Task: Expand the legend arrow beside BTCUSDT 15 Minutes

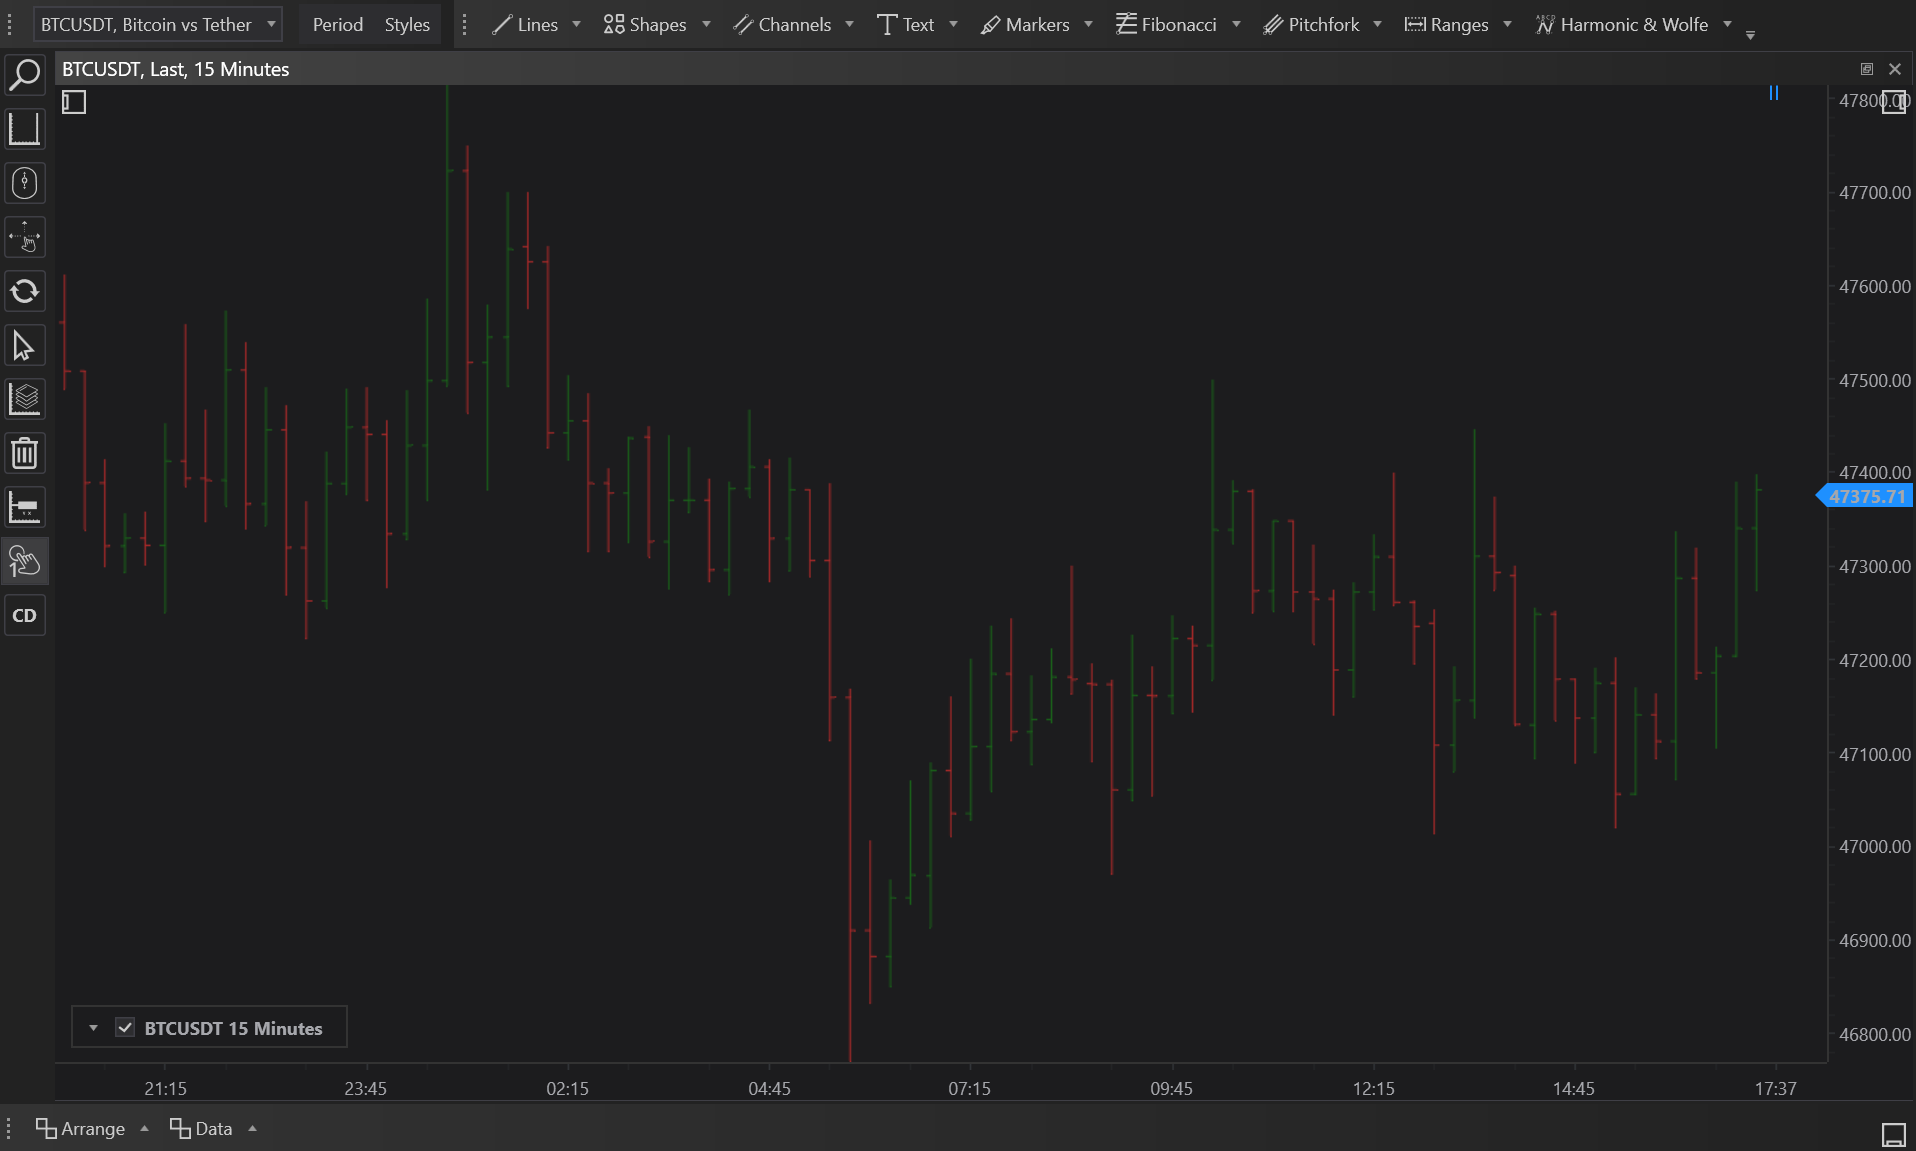Action: click(93, 1027)
